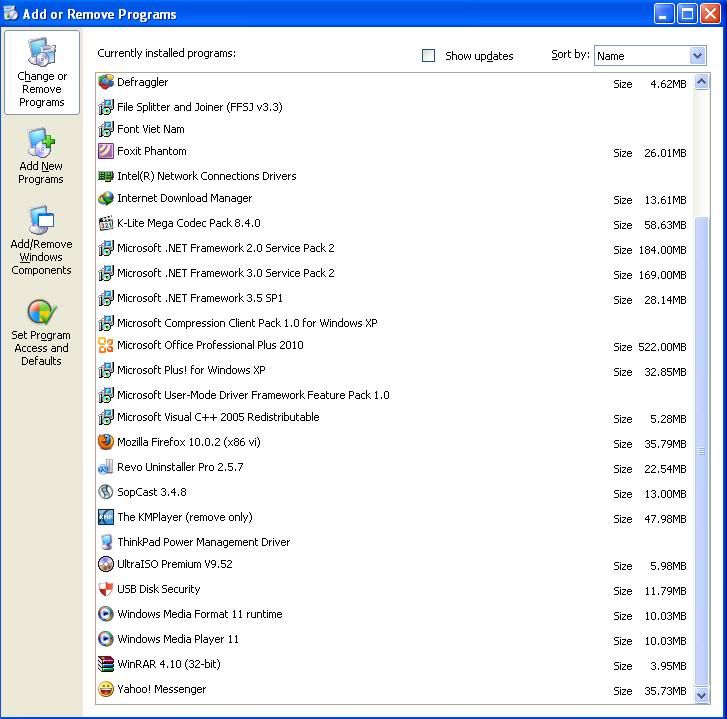Select WinRAR 4.10 (32-bit) name
The width and height of the screenshot is (727, 719).
(x=169, y=664)
